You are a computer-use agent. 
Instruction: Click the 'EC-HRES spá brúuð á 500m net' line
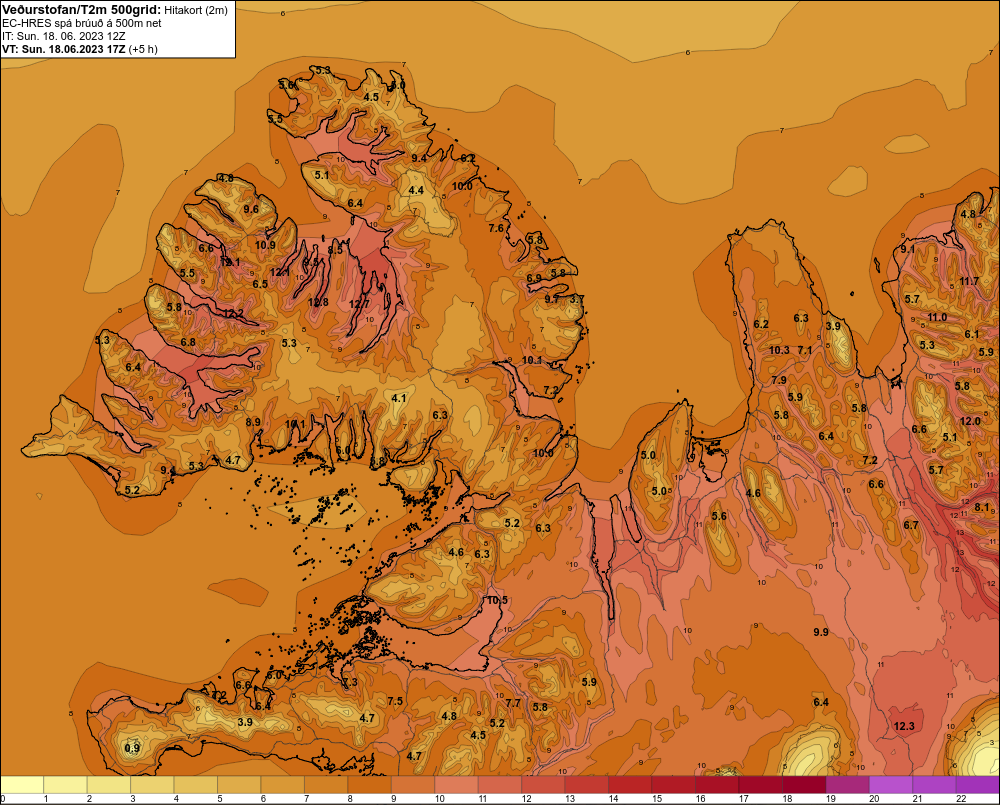click(82, 23)
